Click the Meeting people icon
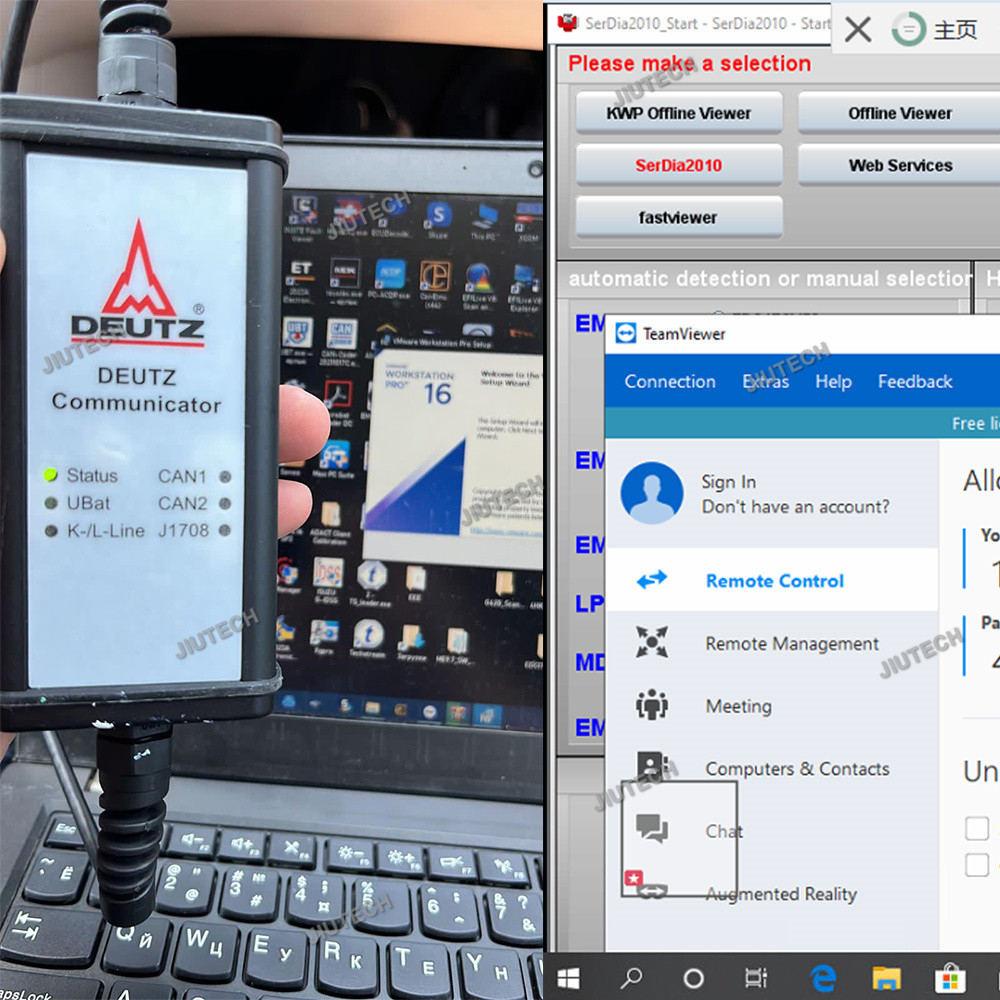The width and height of the screenshot is (1000, 1000). [x=652, y=705]
